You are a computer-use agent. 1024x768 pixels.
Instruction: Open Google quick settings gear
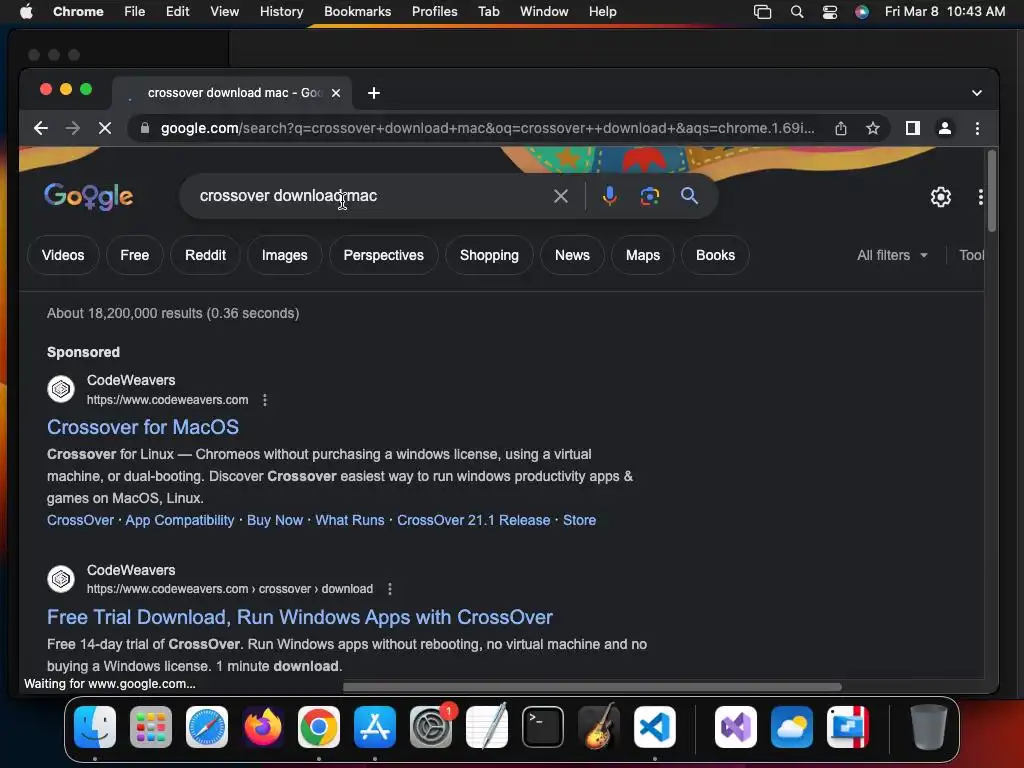coord(940,197)
